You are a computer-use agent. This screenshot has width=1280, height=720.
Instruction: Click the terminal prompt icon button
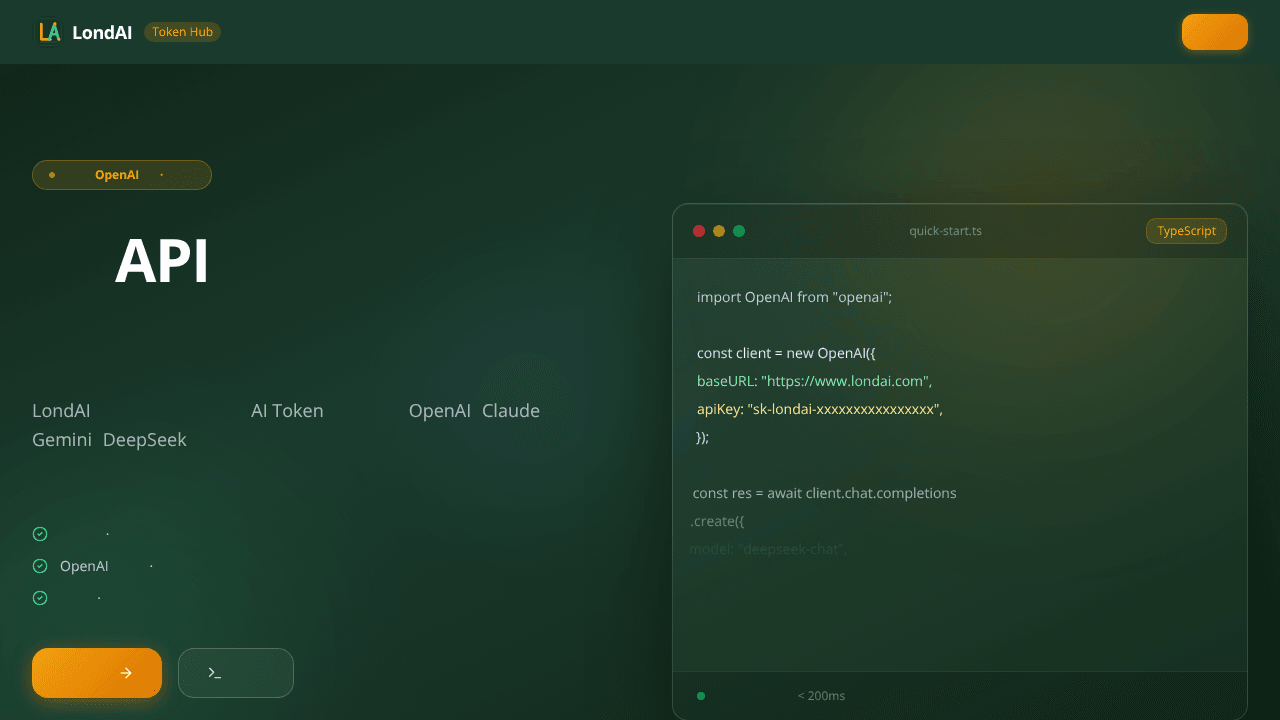coord(236,673)
